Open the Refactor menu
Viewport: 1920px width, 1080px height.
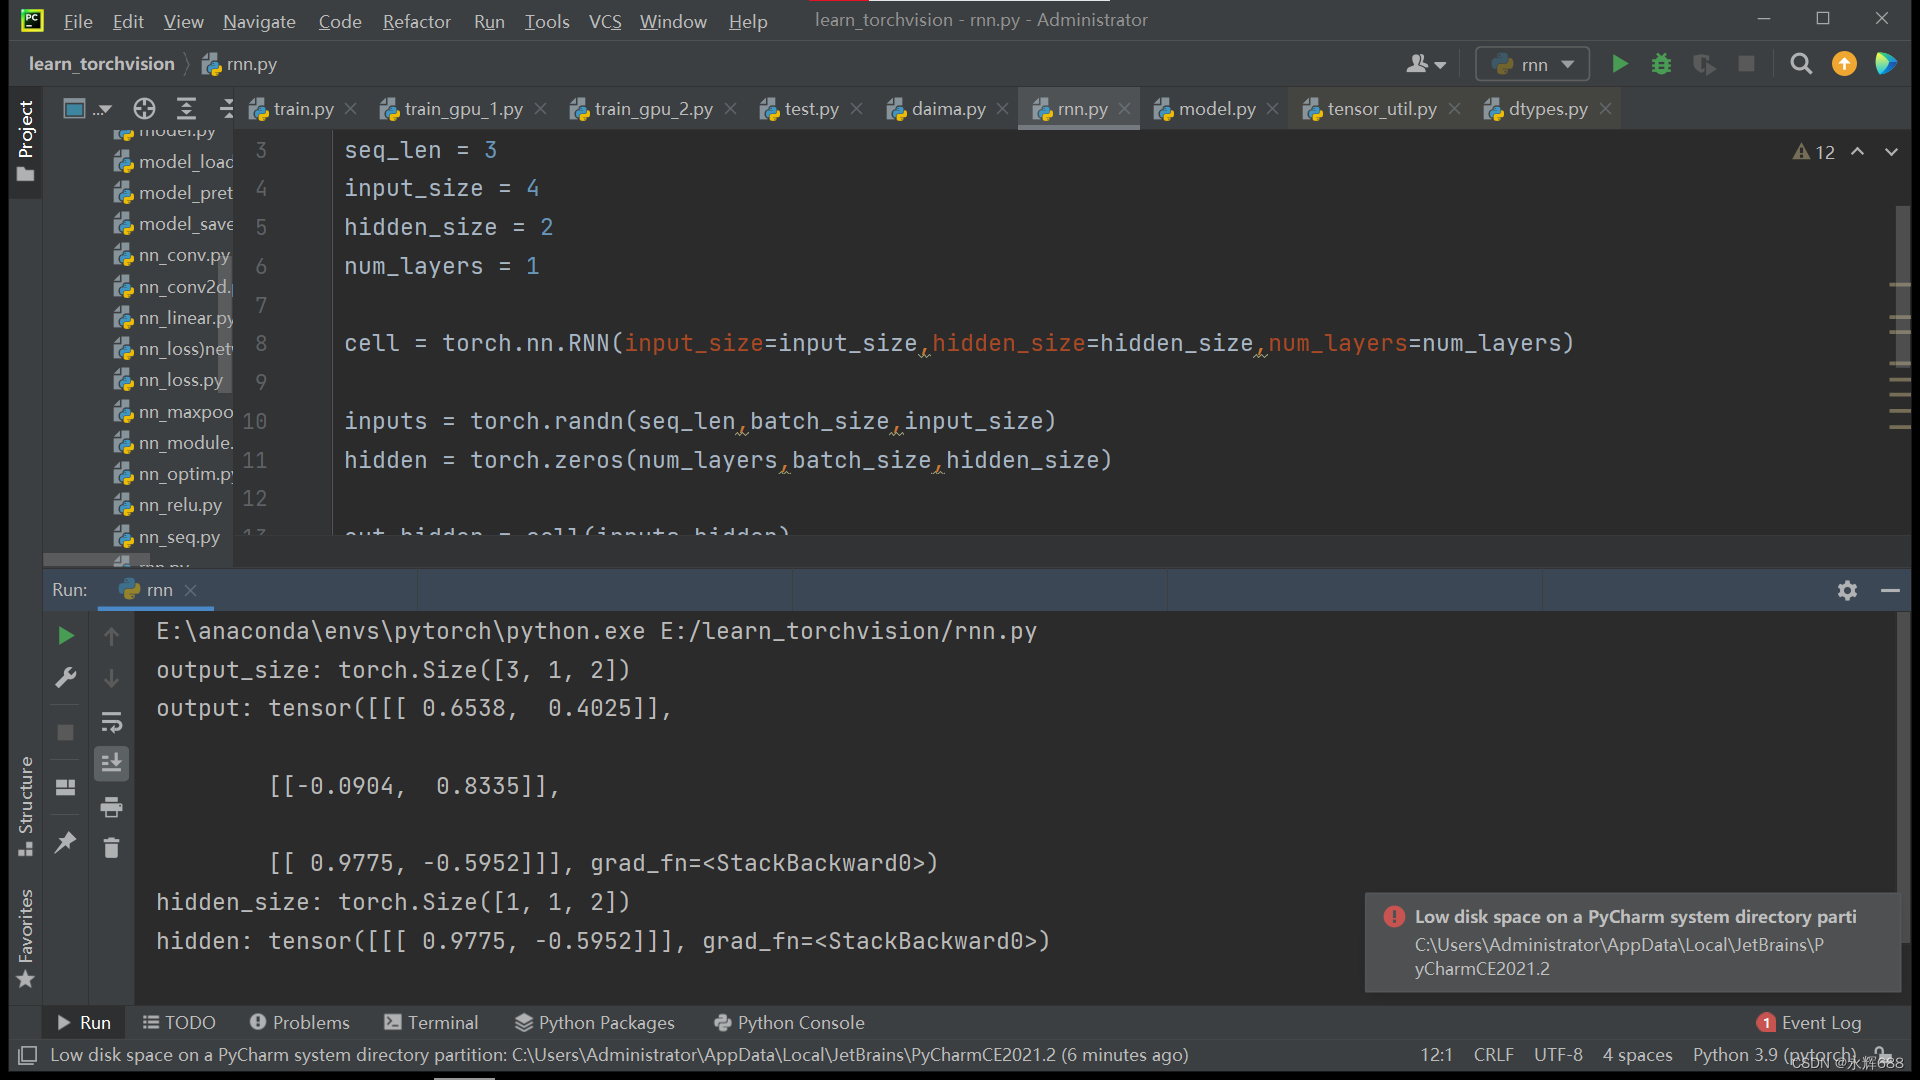pos(416,21)
